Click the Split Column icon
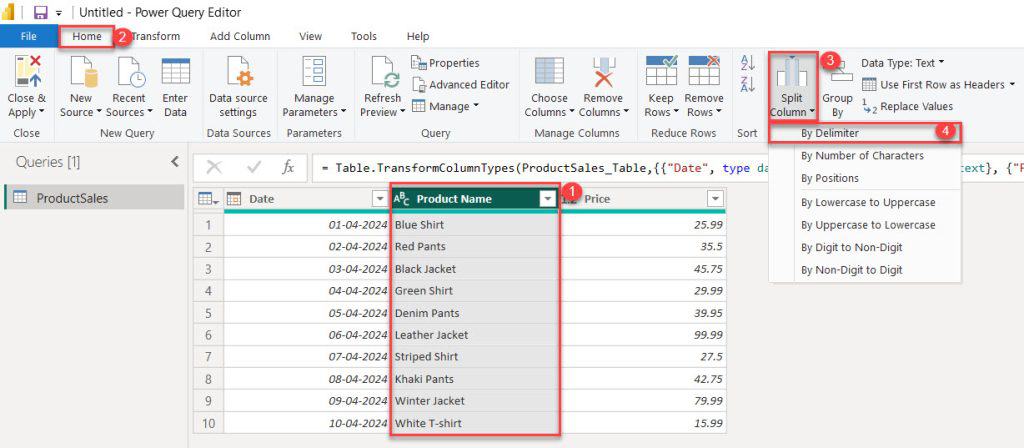 [x=792, y=72]
